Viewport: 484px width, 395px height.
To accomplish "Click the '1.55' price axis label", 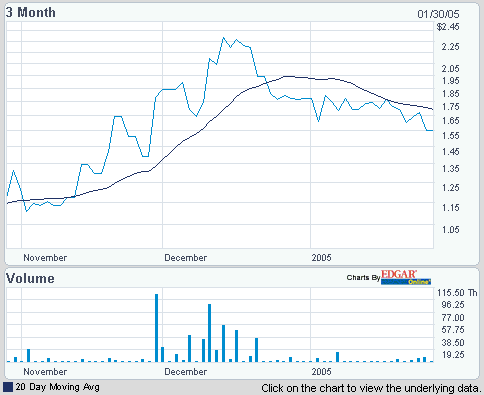I will [450, 136].
